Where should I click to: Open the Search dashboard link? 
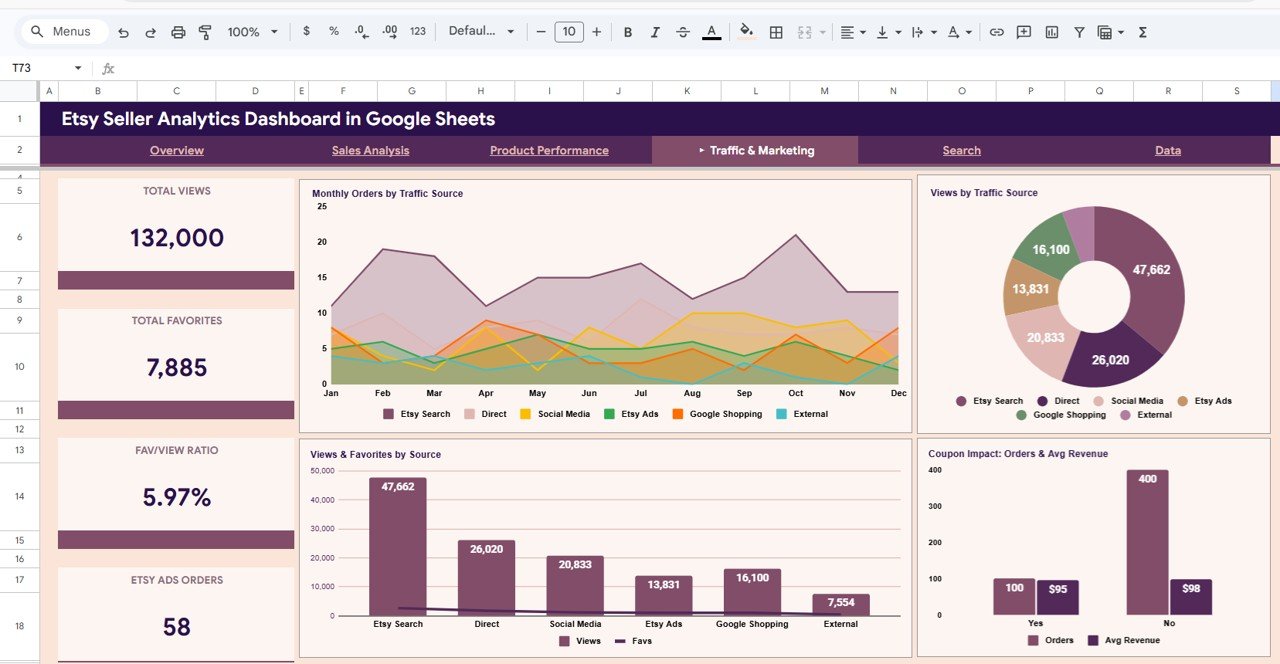(x=961, y=150)
